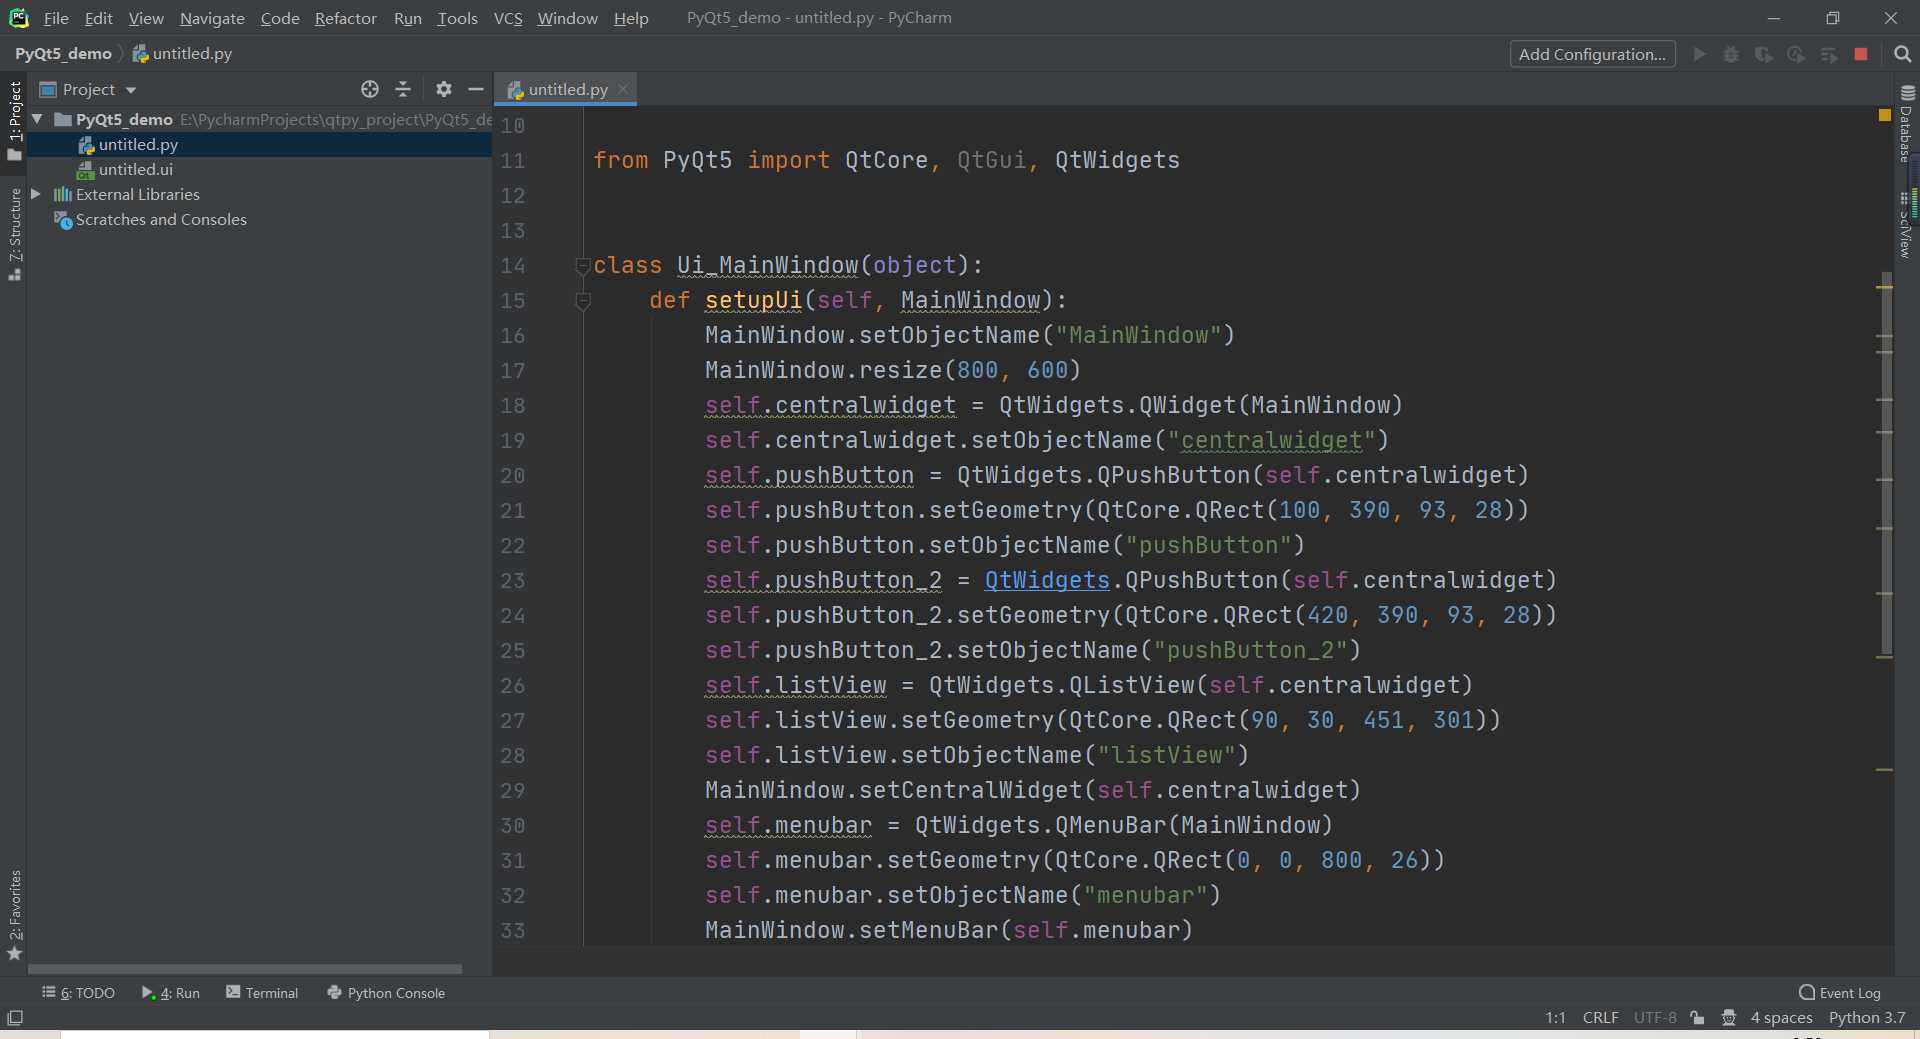Fold the setupUi method at line 15
The width and height of the screenshot is (1920, 1039).
[583, 300]
